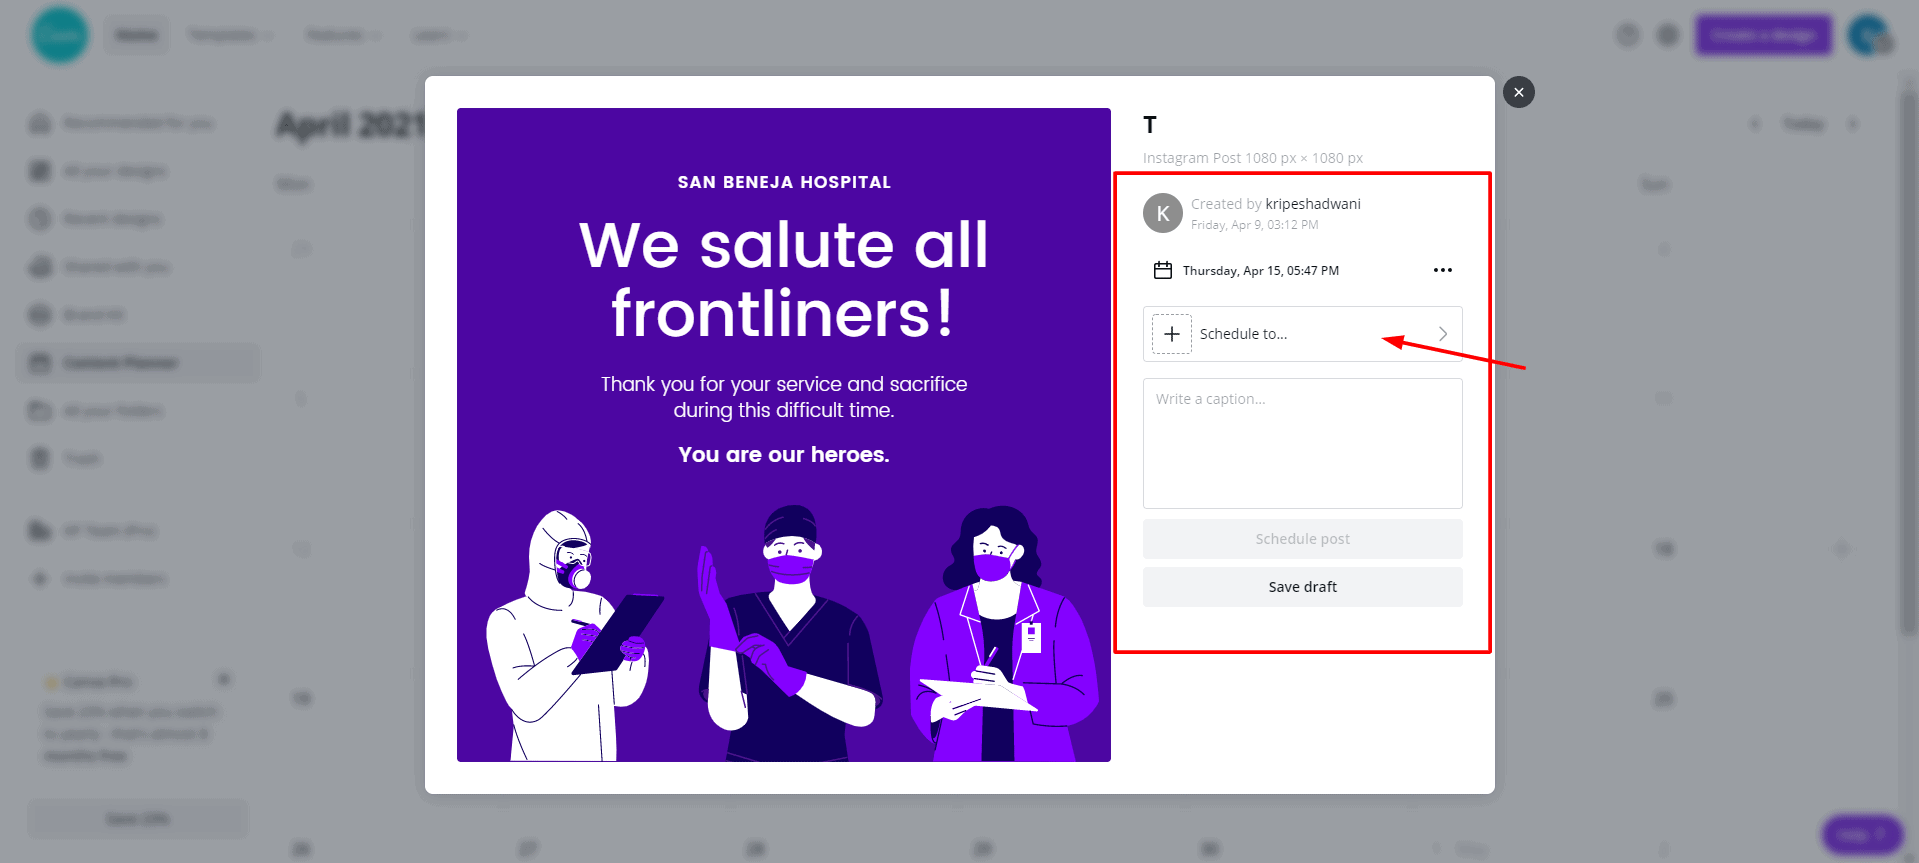
Task: Click into the Write a caption field
Action: tap(1302, 443)
